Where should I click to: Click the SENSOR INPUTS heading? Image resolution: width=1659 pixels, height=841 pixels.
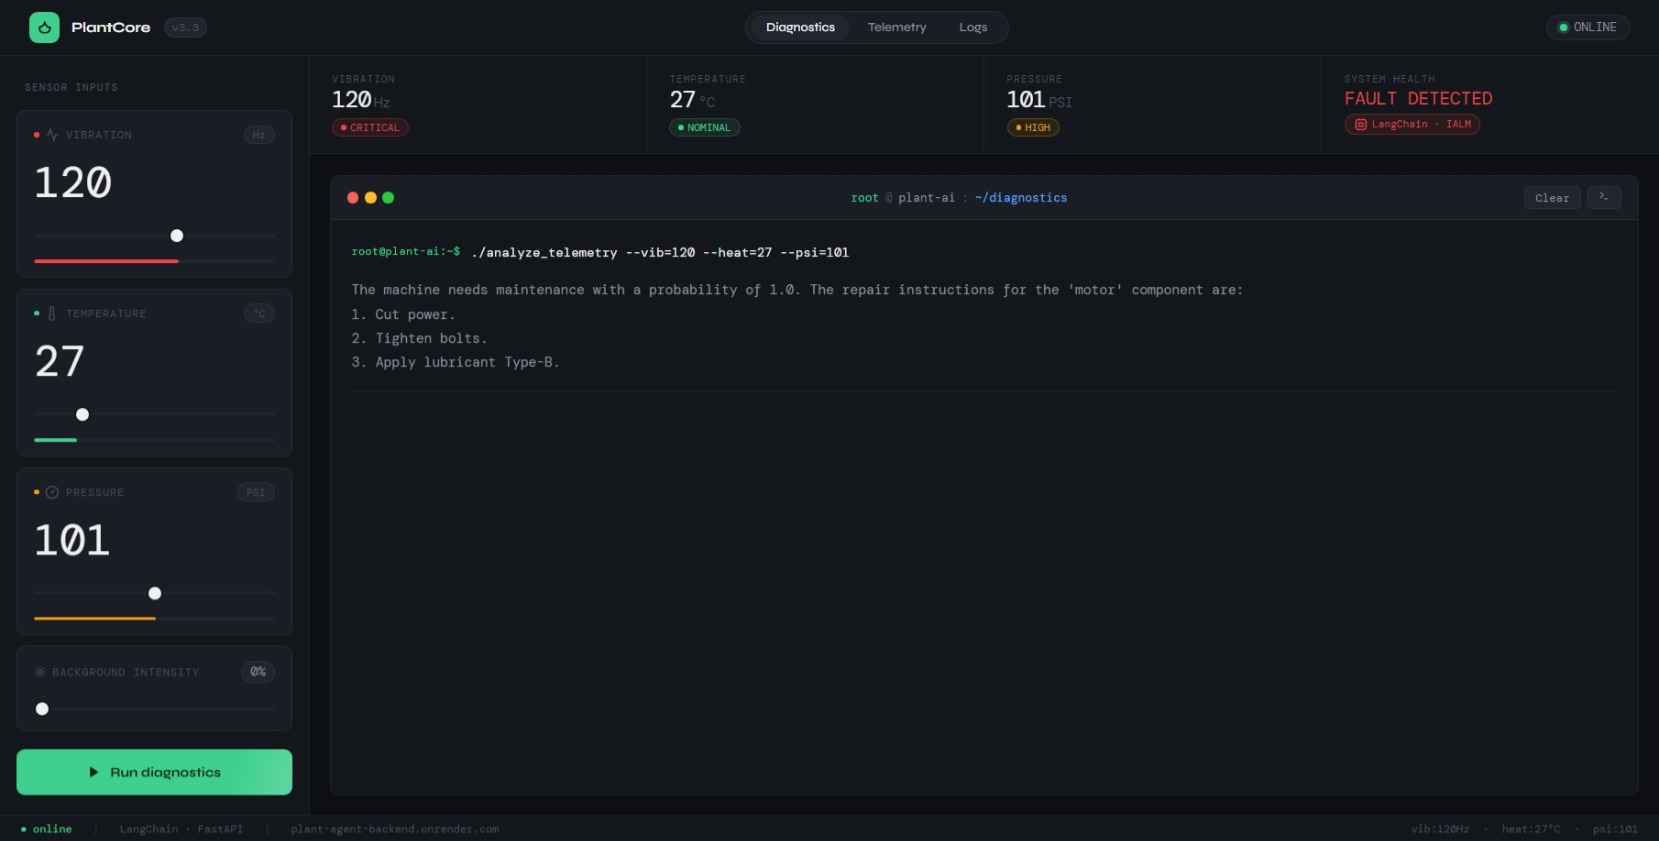click(x=71, y=88)
